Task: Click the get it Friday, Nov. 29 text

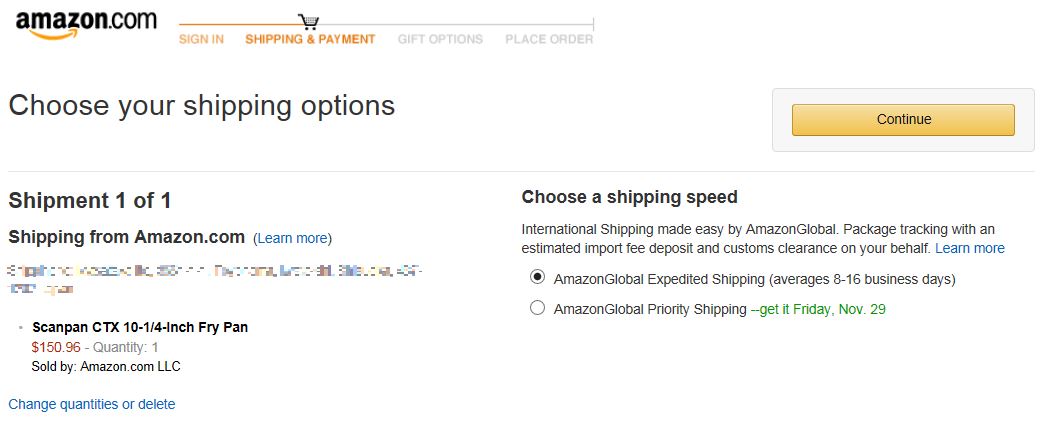Action: pyautogui.click(x=818, y=310)
